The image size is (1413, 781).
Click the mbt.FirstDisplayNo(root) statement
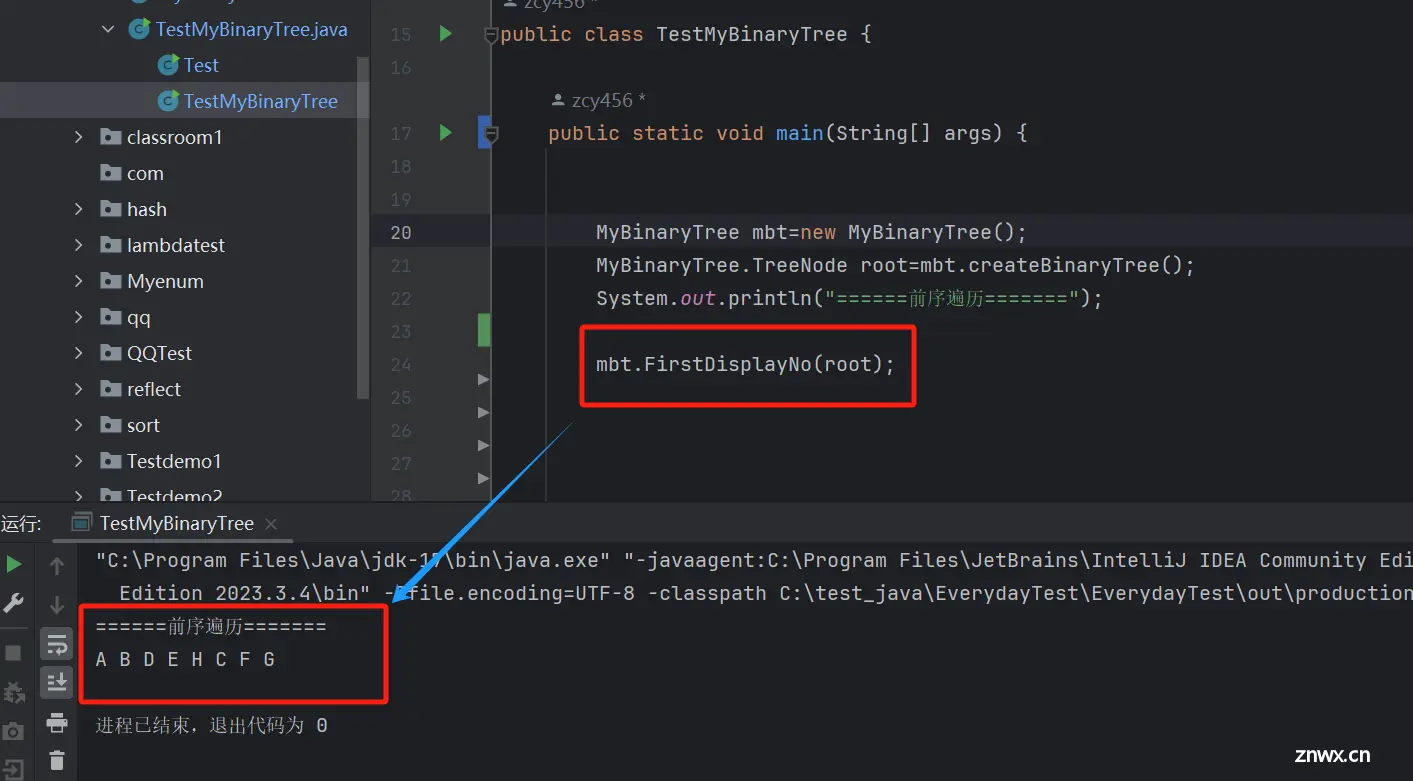[x=745, y=364]
